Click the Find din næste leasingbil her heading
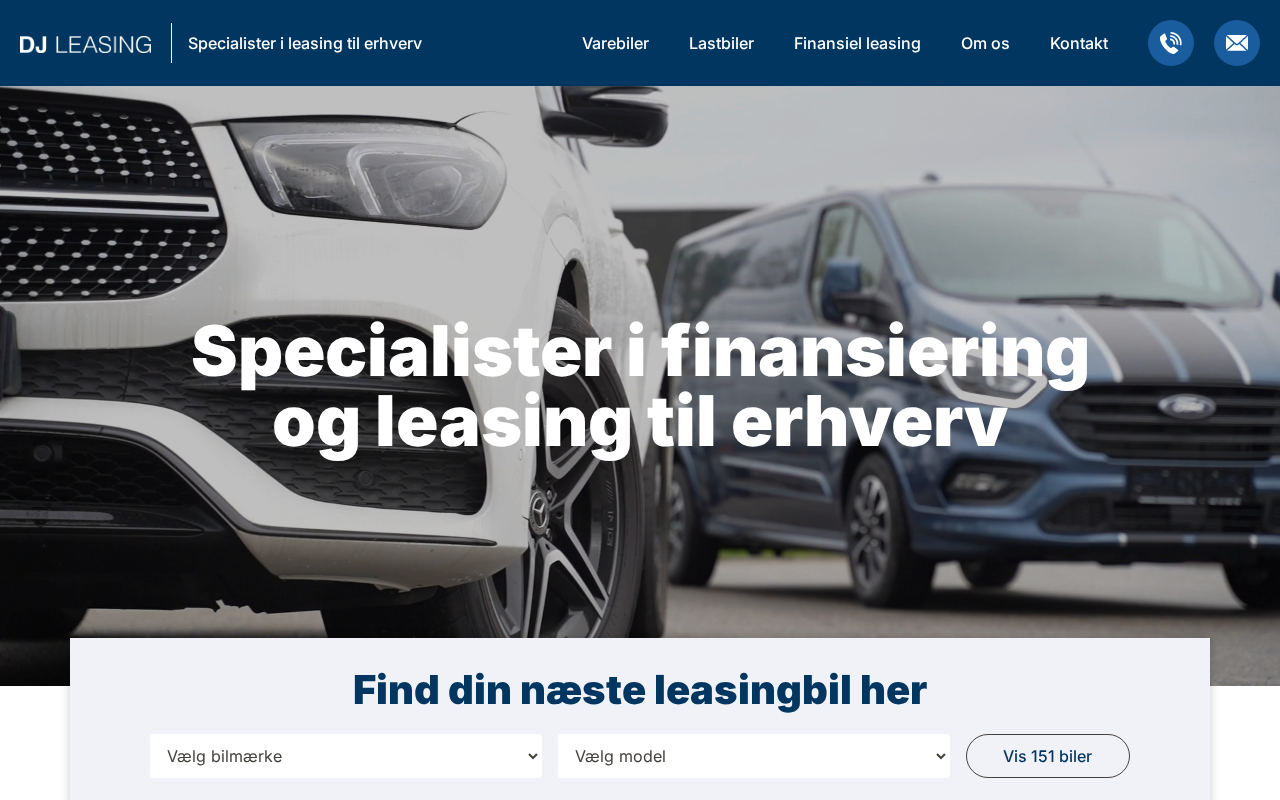1280x800 pixels. pos(640,690)
